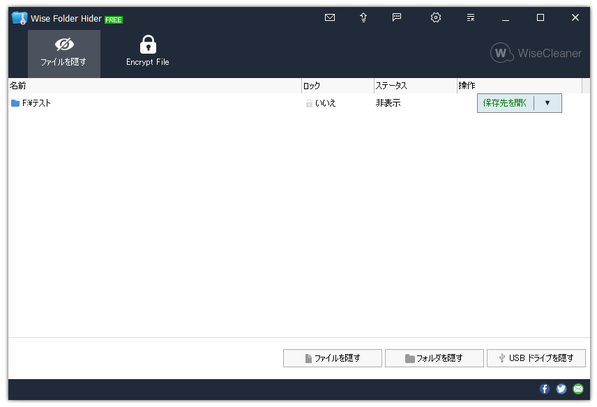Click the lock icon showing いいえ

pyautogui.click(x=309, y=103)
